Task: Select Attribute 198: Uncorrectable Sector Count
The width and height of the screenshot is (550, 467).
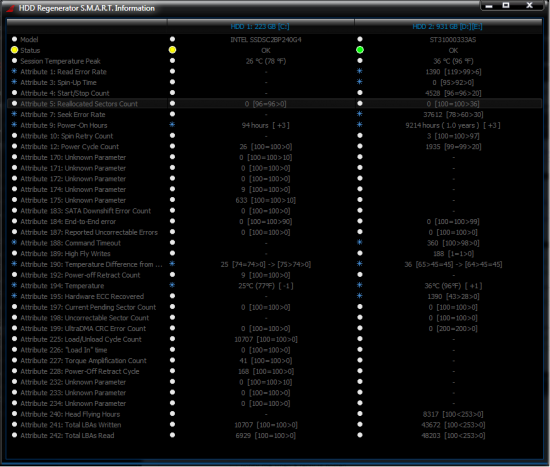Action: tap(85, 318)
